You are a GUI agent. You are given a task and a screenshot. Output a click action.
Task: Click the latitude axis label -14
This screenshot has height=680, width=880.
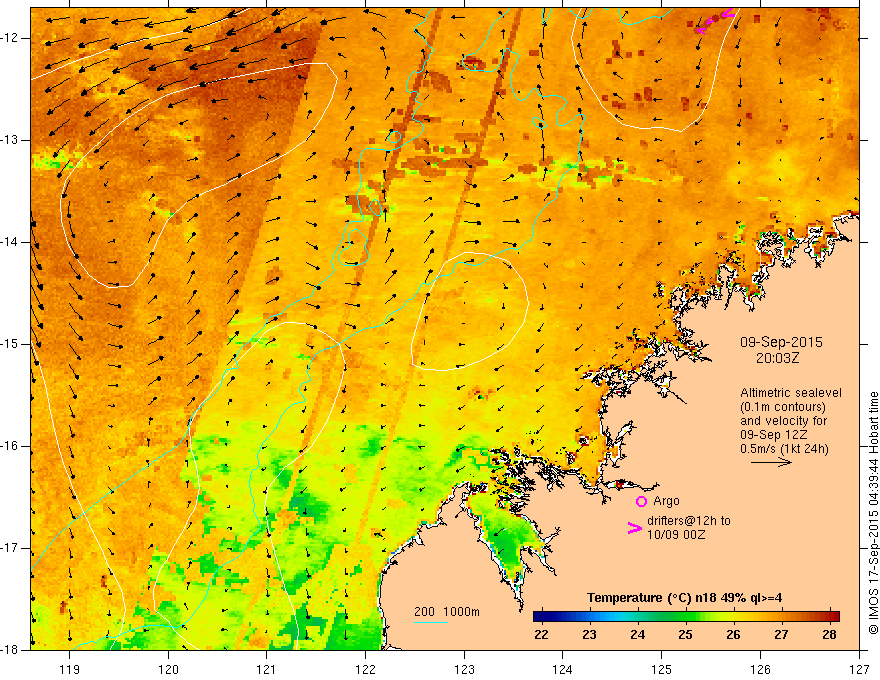(11, 242)
